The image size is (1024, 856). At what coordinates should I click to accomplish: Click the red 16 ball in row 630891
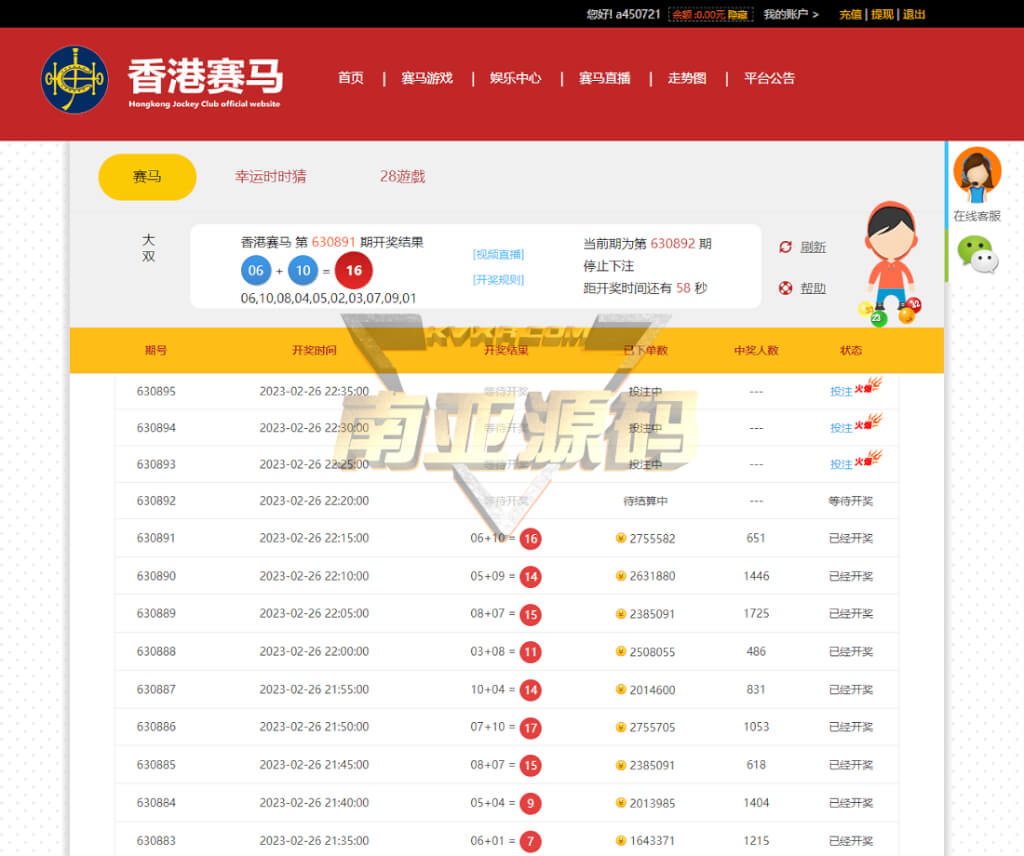click(530, 539)
